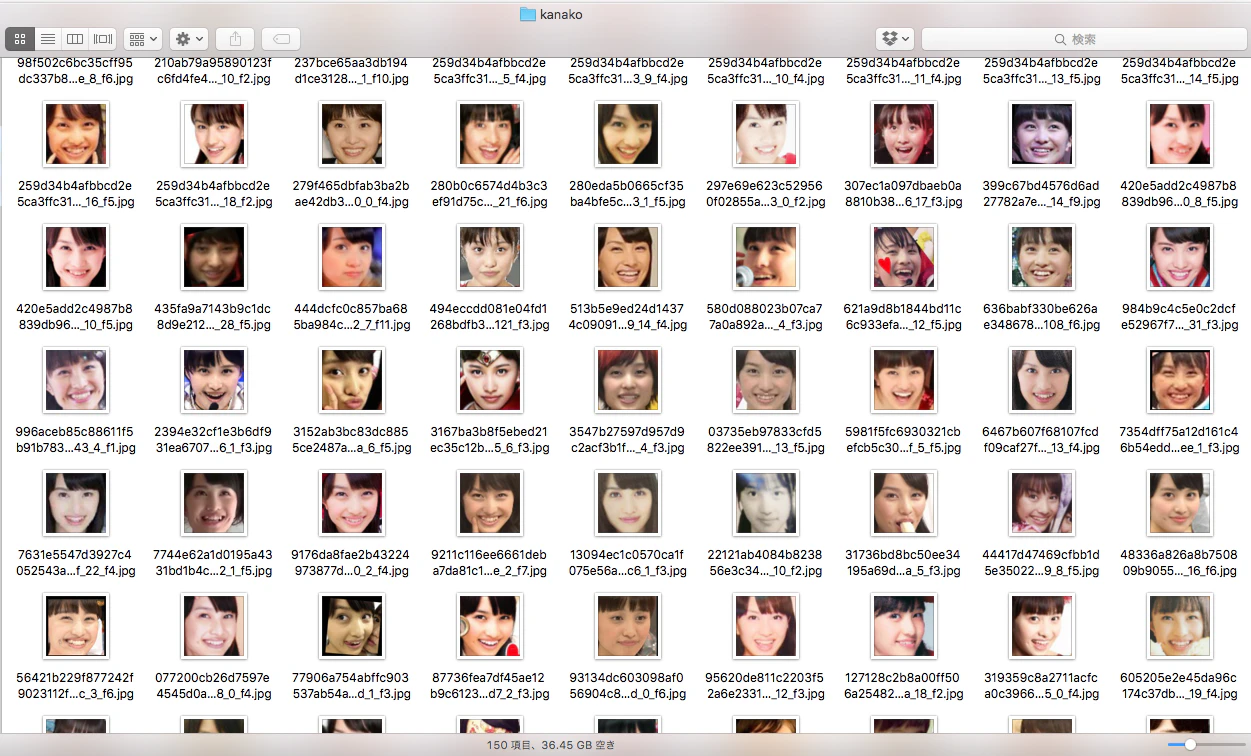
Task: Select thumbnail of 435fa9a7143b9c1dc file
Action: pyautogui.click(x=214, y=257)
